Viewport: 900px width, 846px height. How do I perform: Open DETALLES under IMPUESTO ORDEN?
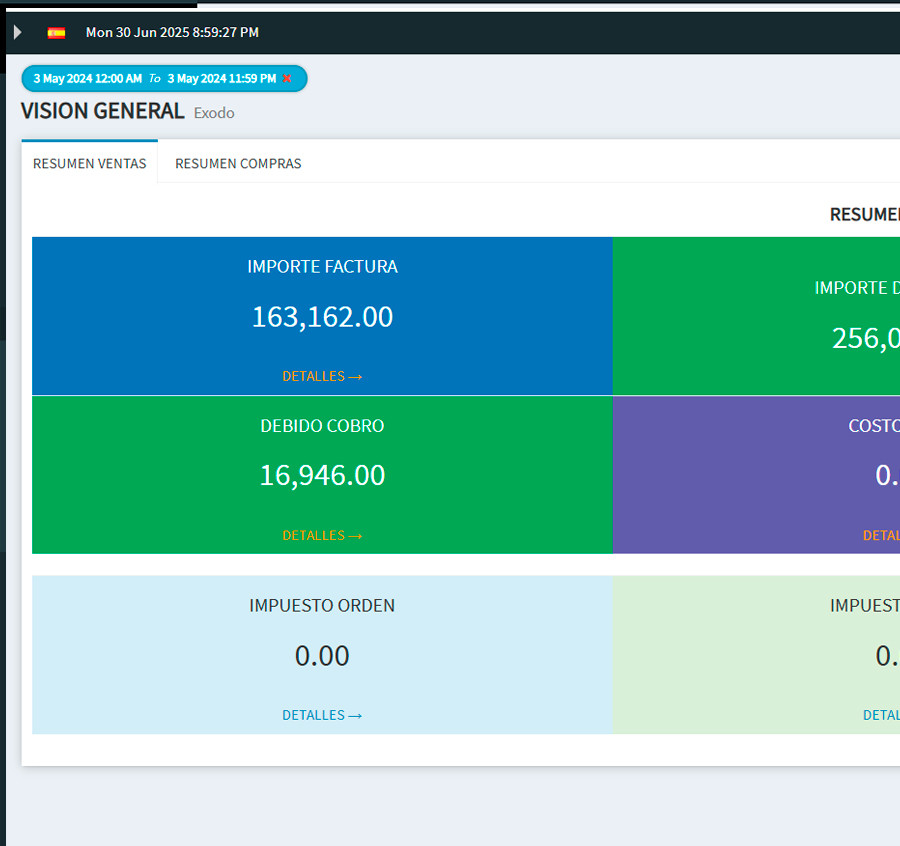[x=322, y=715]
